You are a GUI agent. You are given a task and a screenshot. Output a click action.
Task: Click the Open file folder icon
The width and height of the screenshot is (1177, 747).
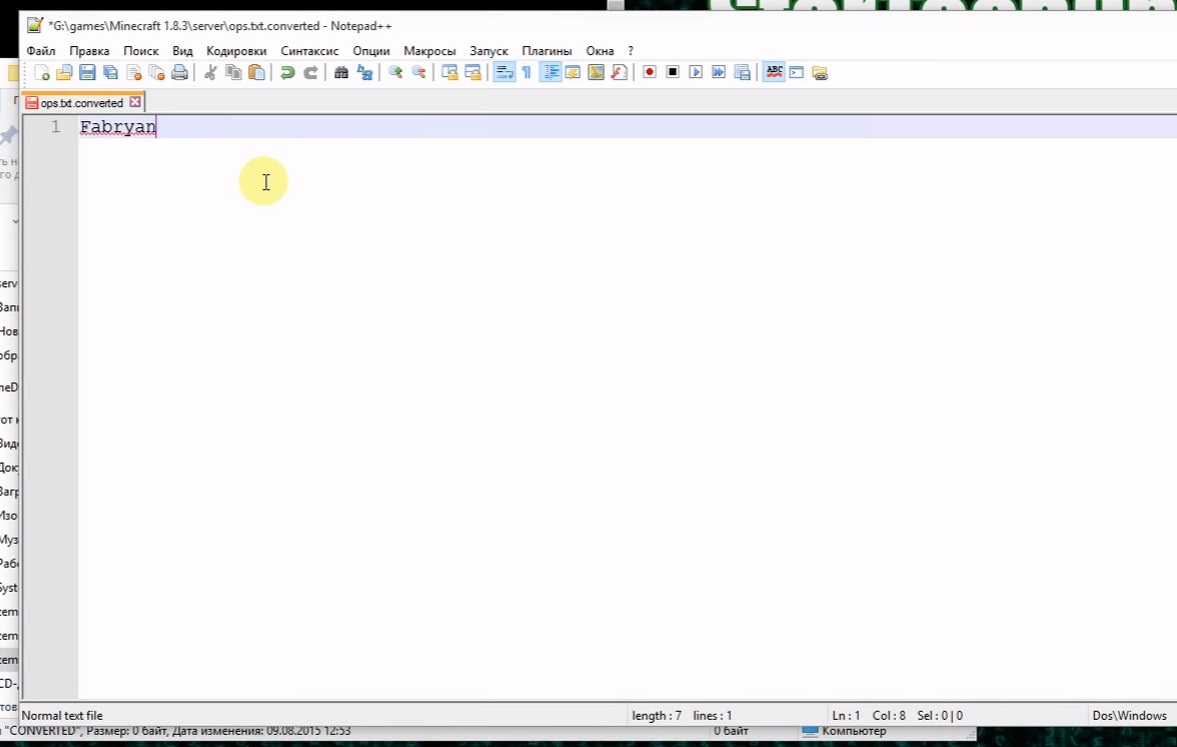[x=65, y=73]
